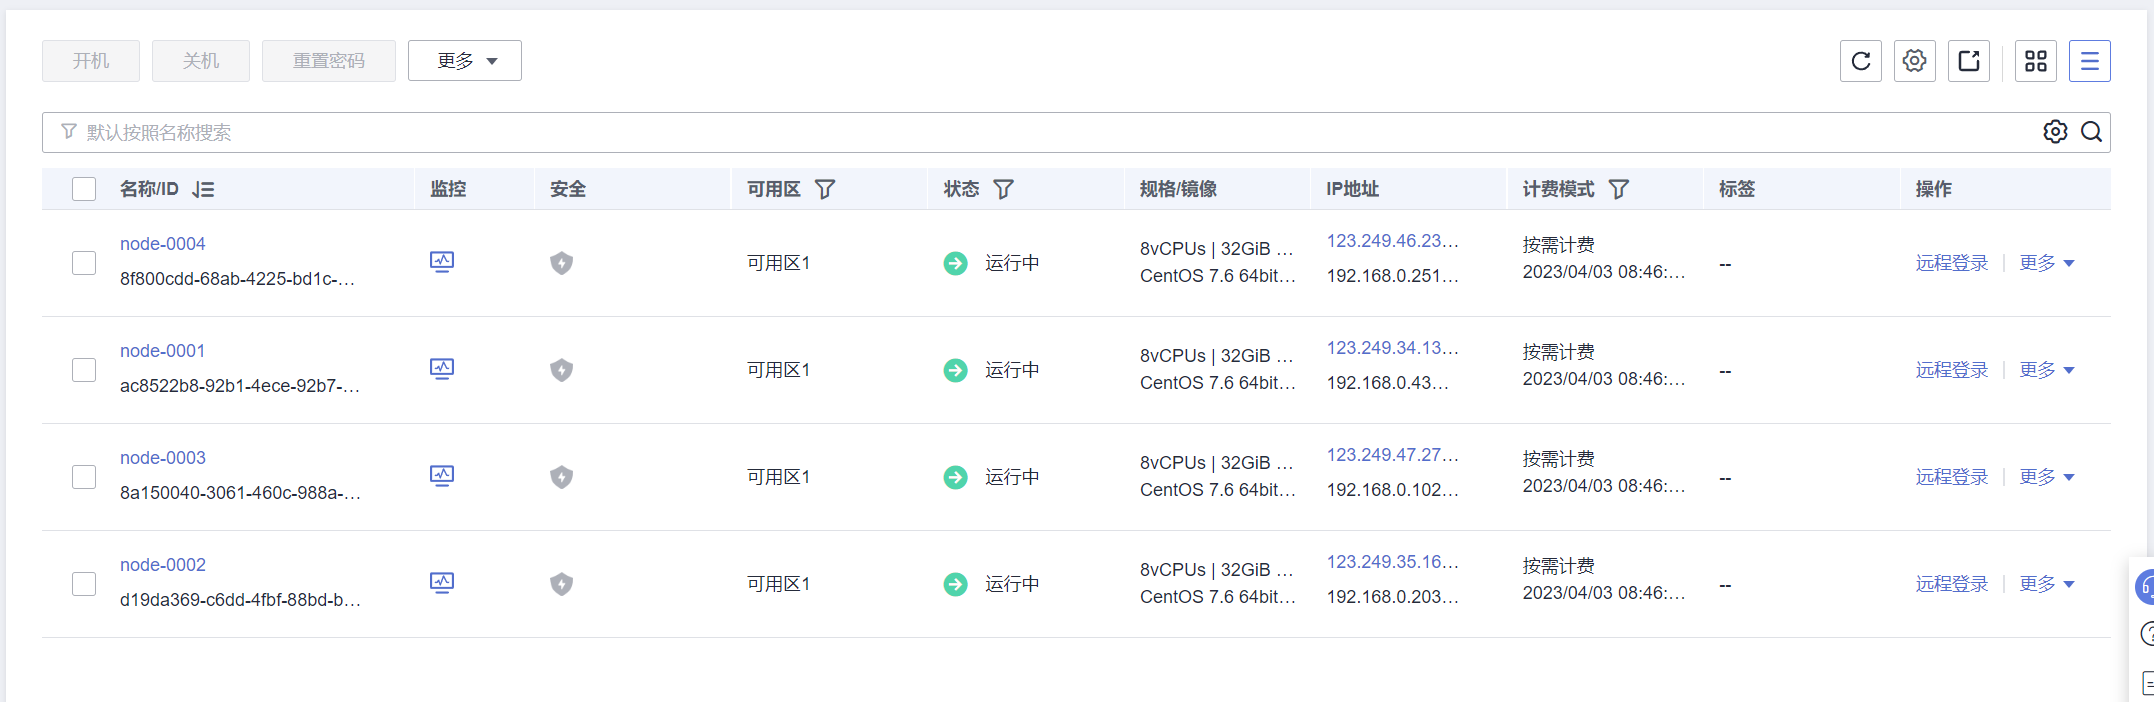Click the search magnifier icon

pos(2091,132)
